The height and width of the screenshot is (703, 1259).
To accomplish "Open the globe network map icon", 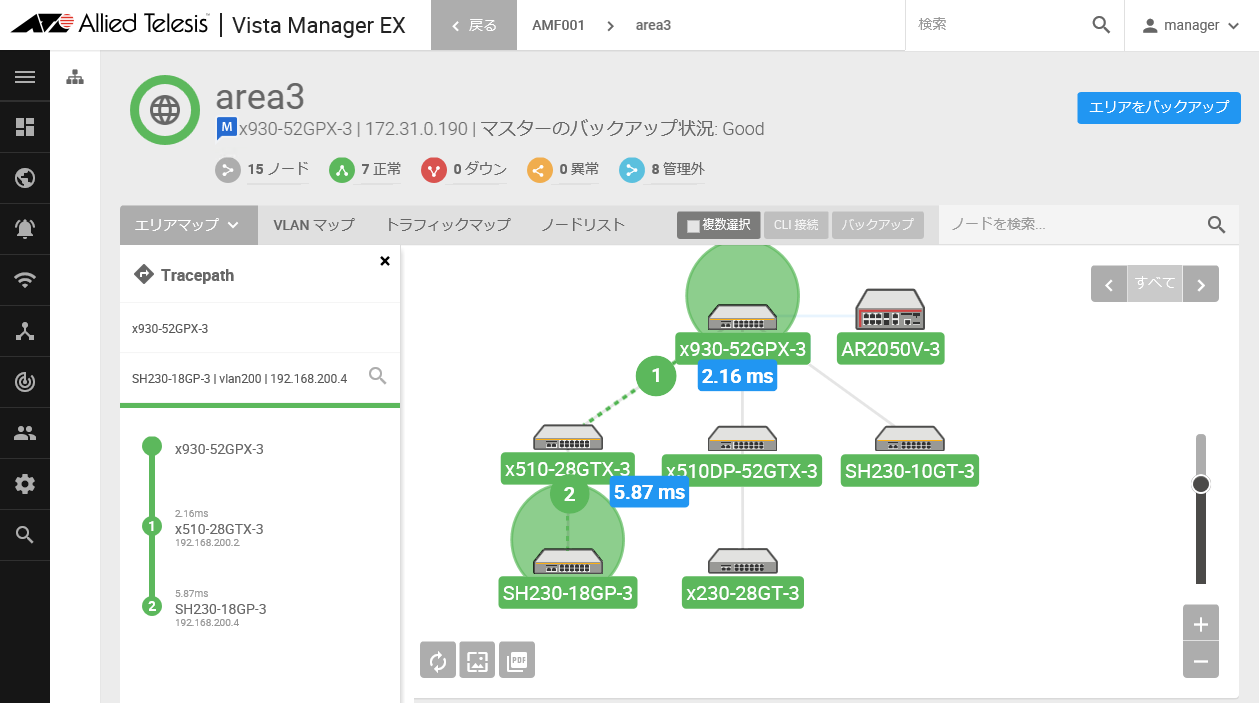I will point(25,178).
